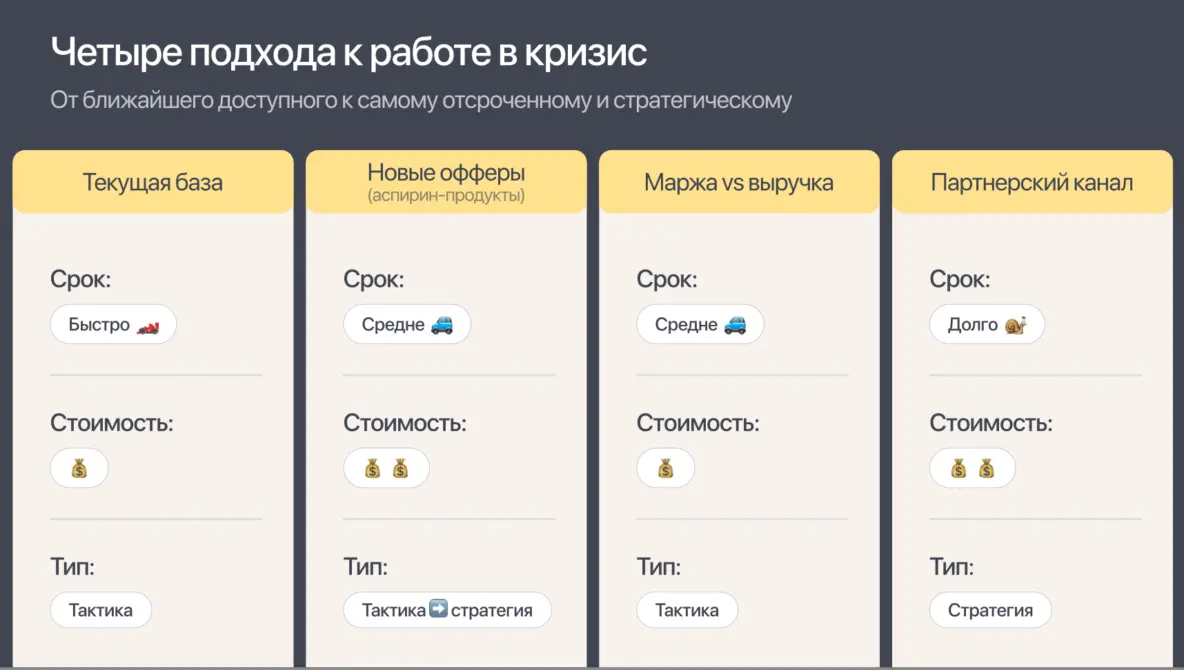
Task: Select the Партнерский канал card header
Action: [1032, 181]
